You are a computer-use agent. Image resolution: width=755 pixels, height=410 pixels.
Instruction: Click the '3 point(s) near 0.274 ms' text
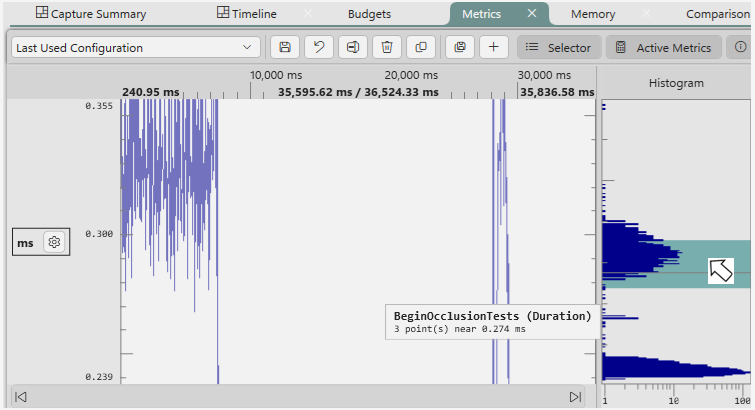[x=459, y=329]
